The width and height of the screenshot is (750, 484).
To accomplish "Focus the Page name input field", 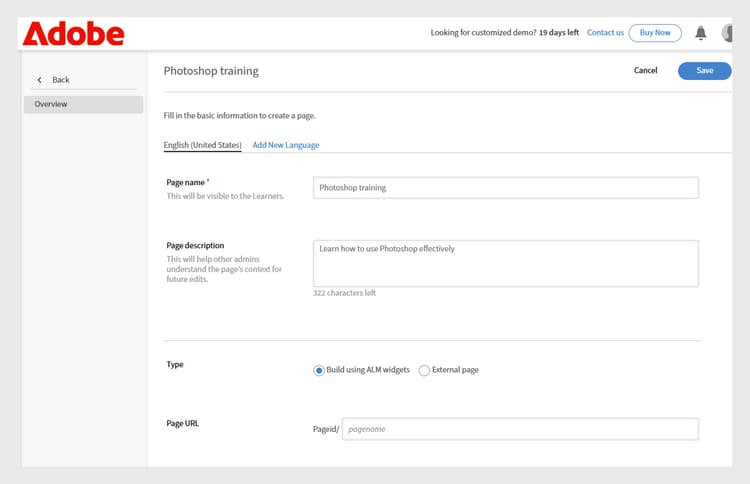I will [x=505, y=188].
